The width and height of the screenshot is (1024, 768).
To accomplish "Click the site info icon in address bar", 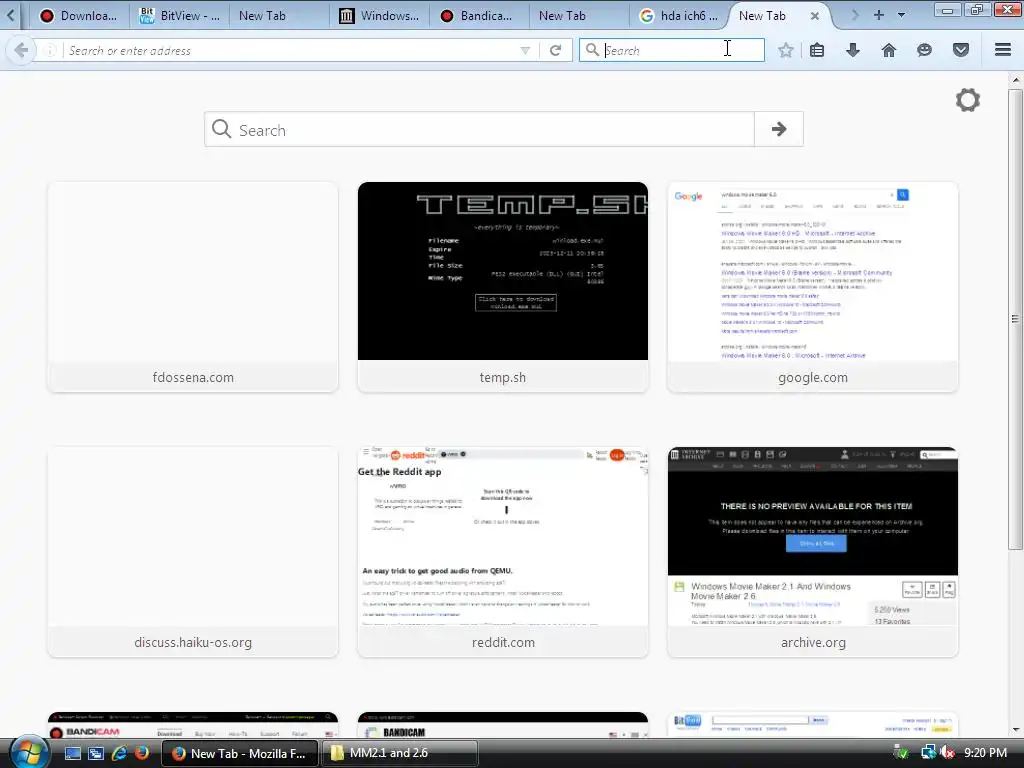I will [50, 50].
